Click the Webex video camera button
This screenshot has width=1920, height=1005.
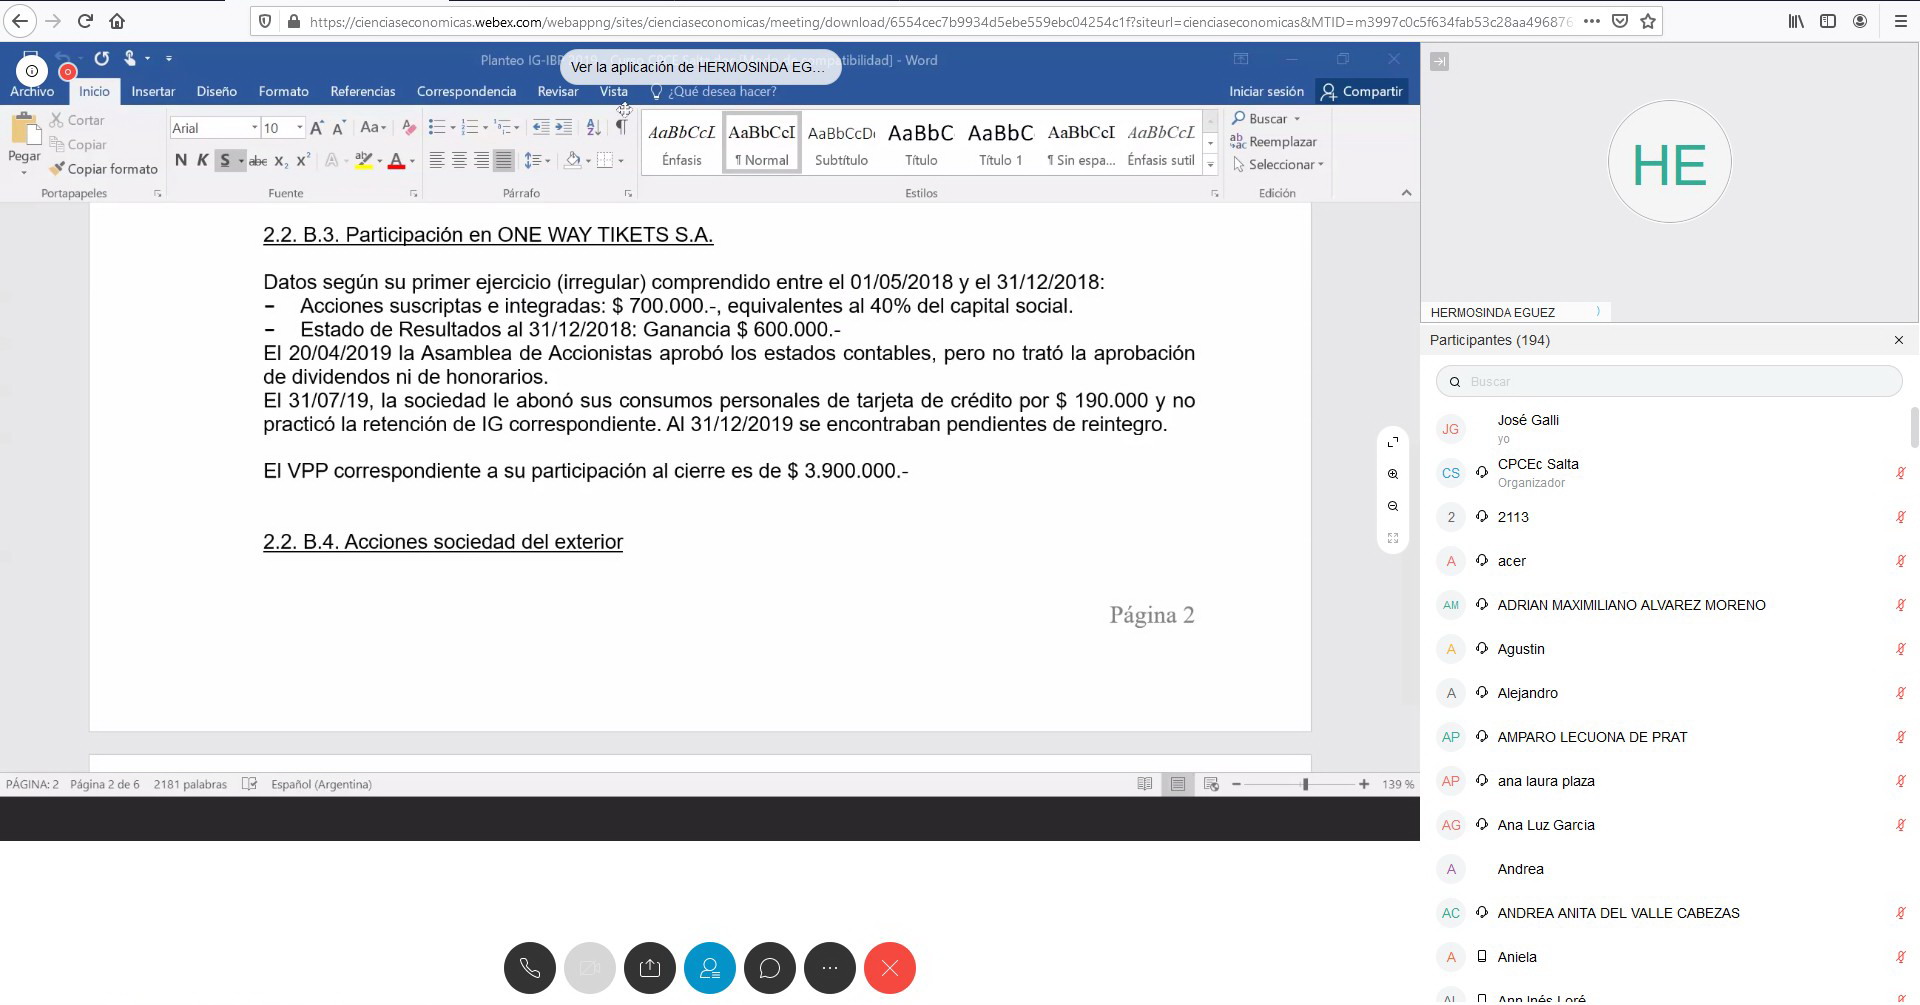(590, 968)
